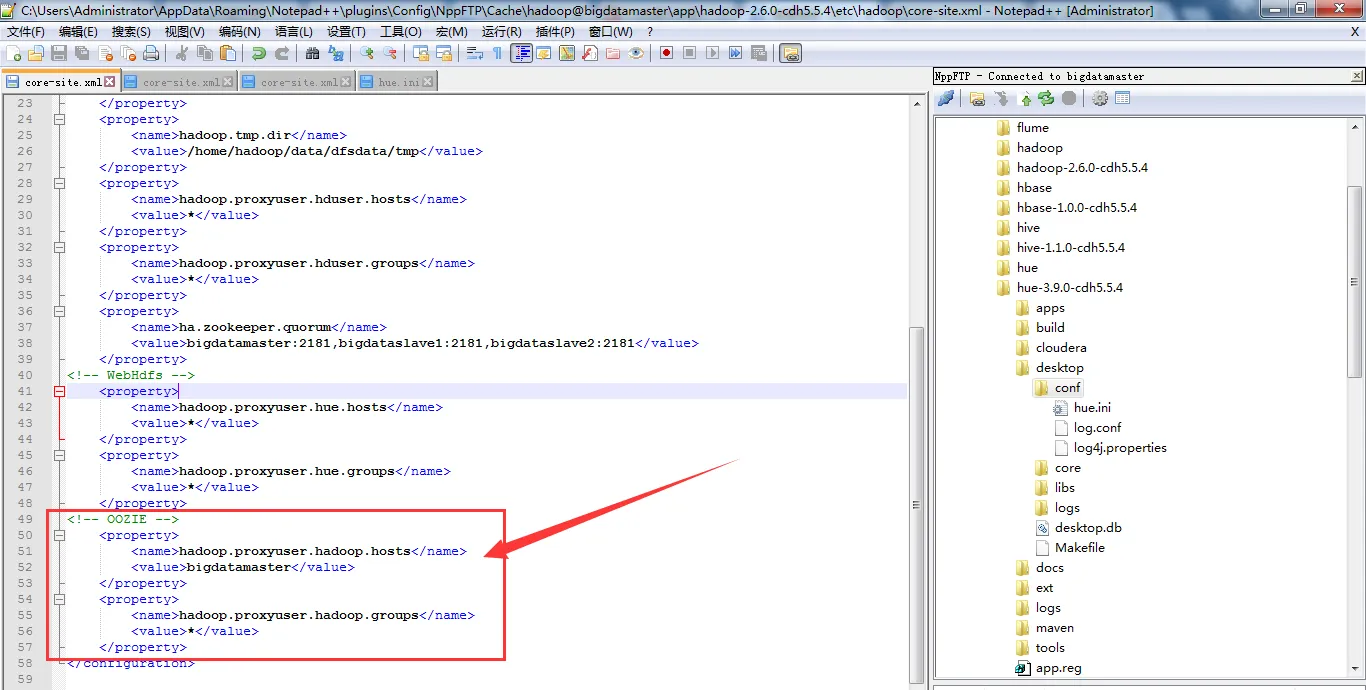
Task: Close the NppFTP panel
Action: click(1357, 76)
